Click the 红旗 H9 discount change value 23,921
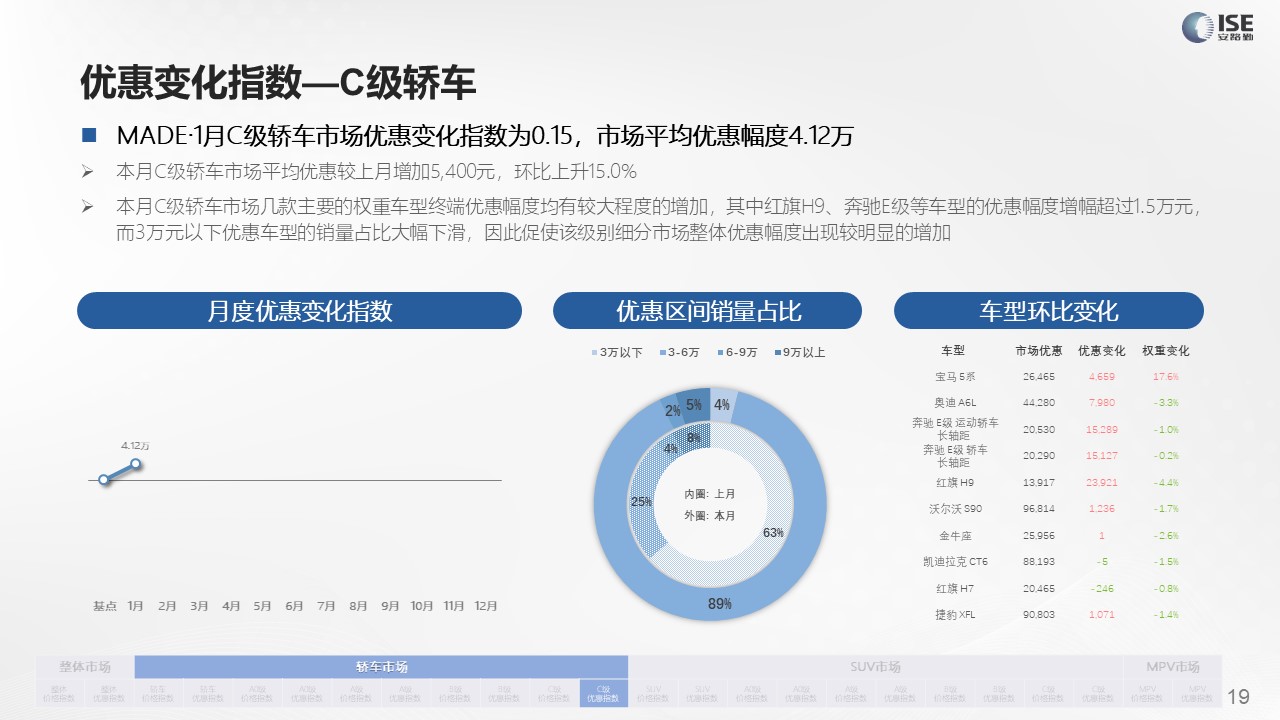1280x720 pixels. [x=1101, y=482]
